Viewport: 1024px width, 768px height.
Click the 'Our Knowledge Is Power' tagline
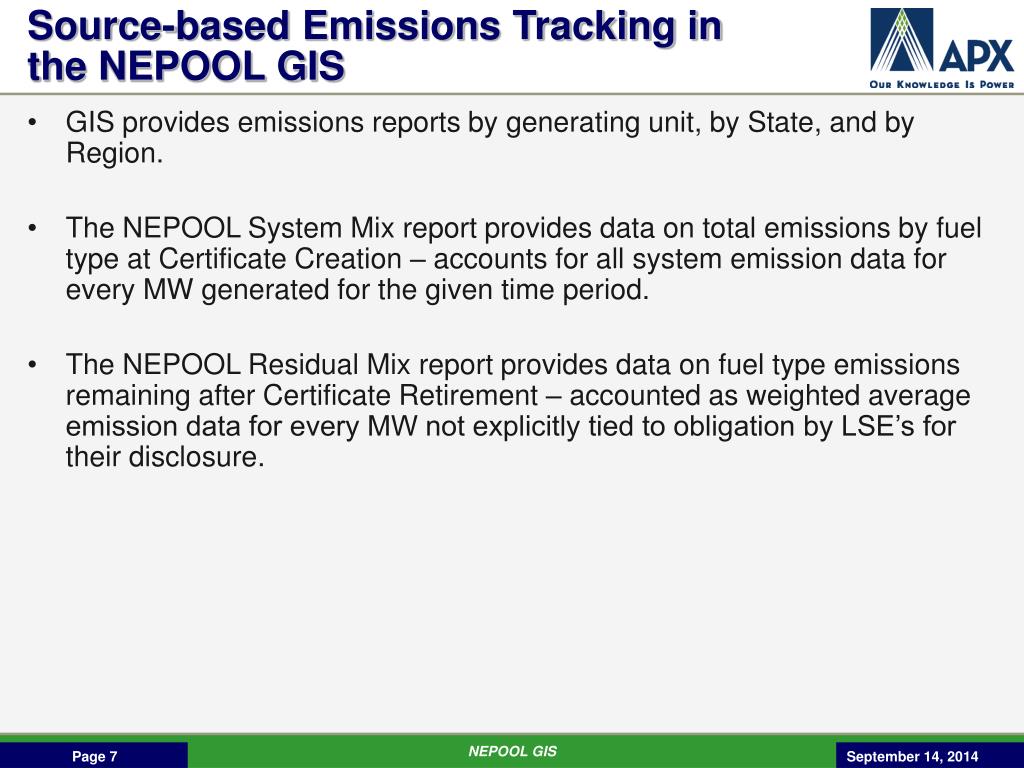click(942, 84)
